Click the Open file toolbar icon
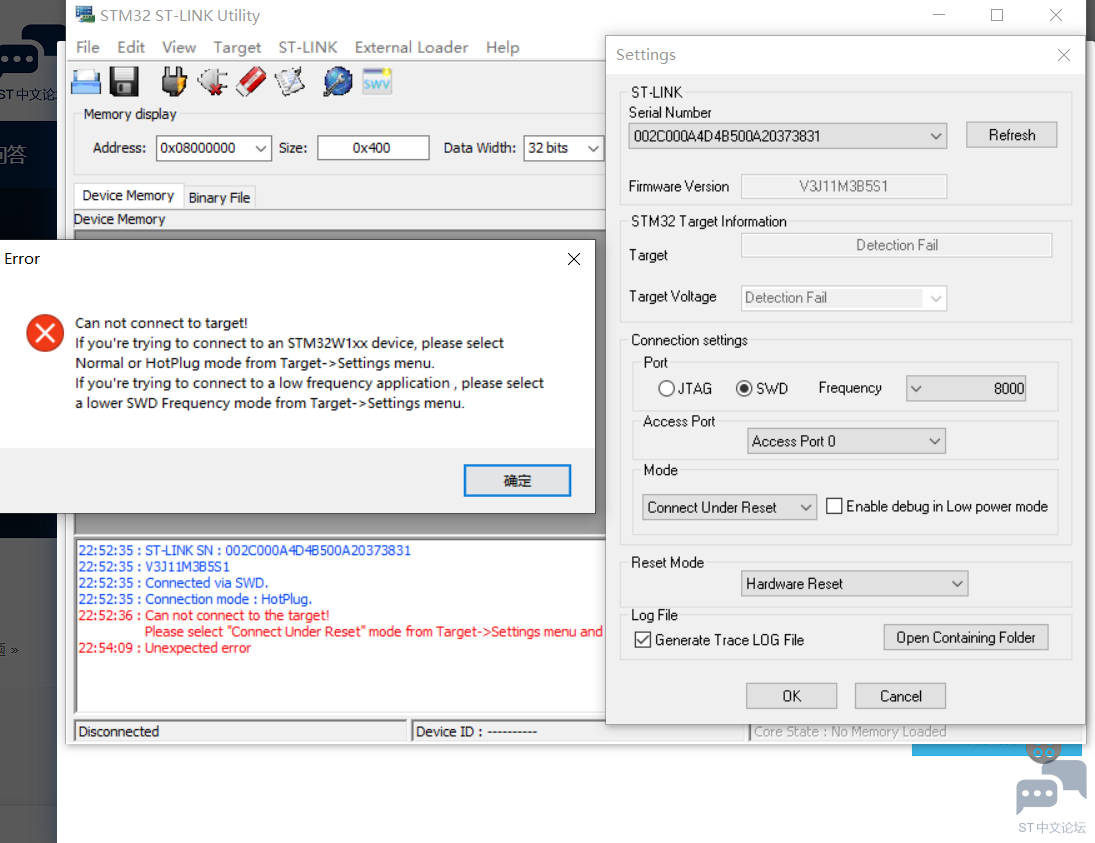 tap(86, 82)
